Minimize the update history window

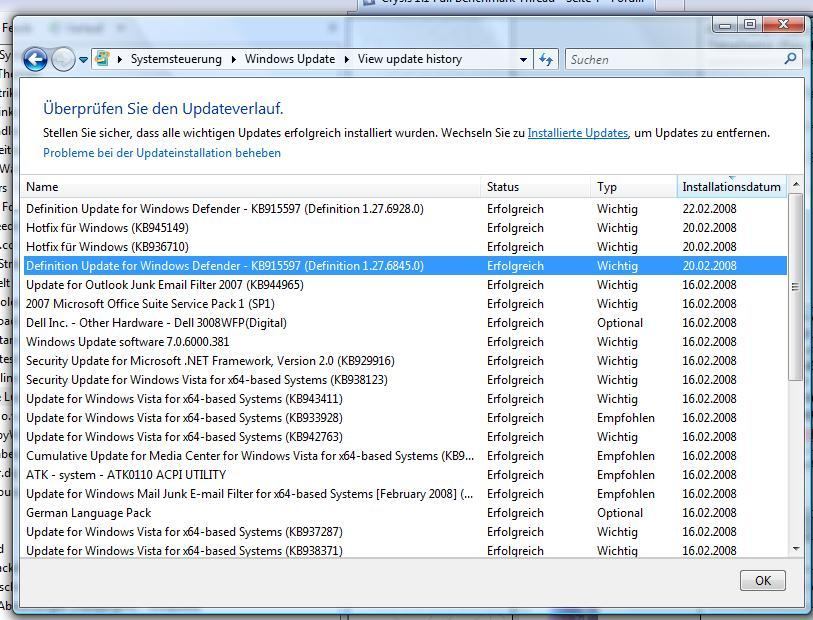coord(725,24)
